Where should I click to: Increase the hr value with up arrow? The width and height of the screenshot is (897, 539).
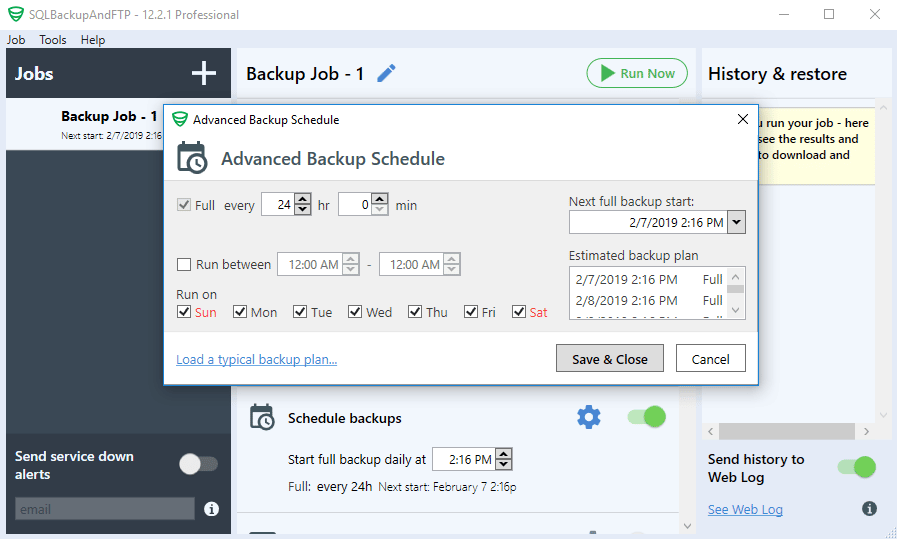303,199
